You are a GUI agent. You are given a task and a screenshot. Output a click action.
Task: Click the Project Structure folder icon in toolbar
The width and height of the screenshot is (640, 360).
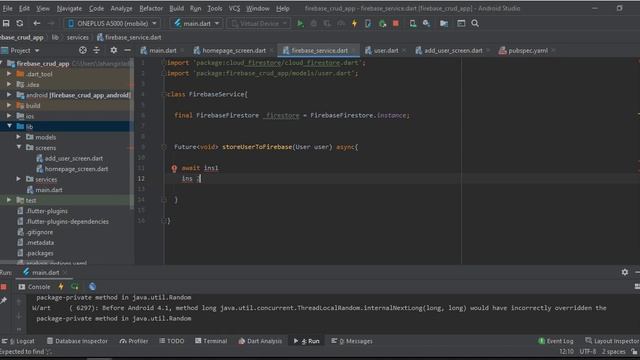[444, 23]
